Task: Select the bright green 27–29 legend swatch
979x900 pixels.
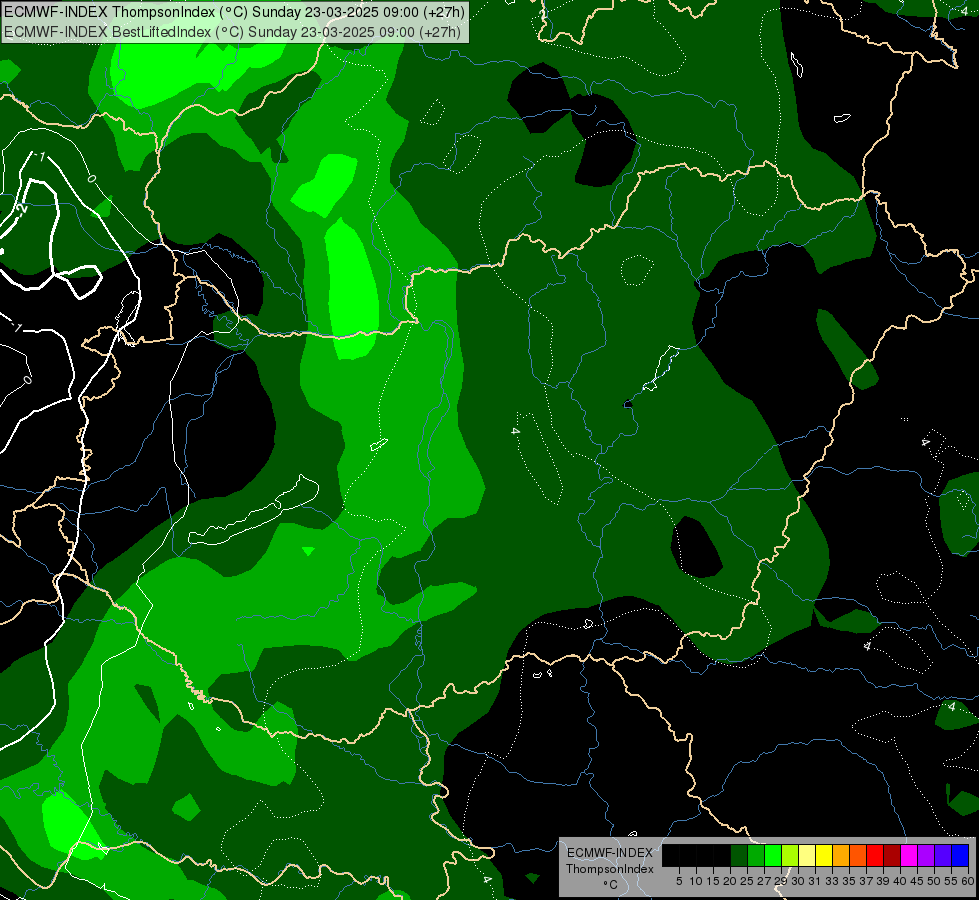Action: click(773, 855)
